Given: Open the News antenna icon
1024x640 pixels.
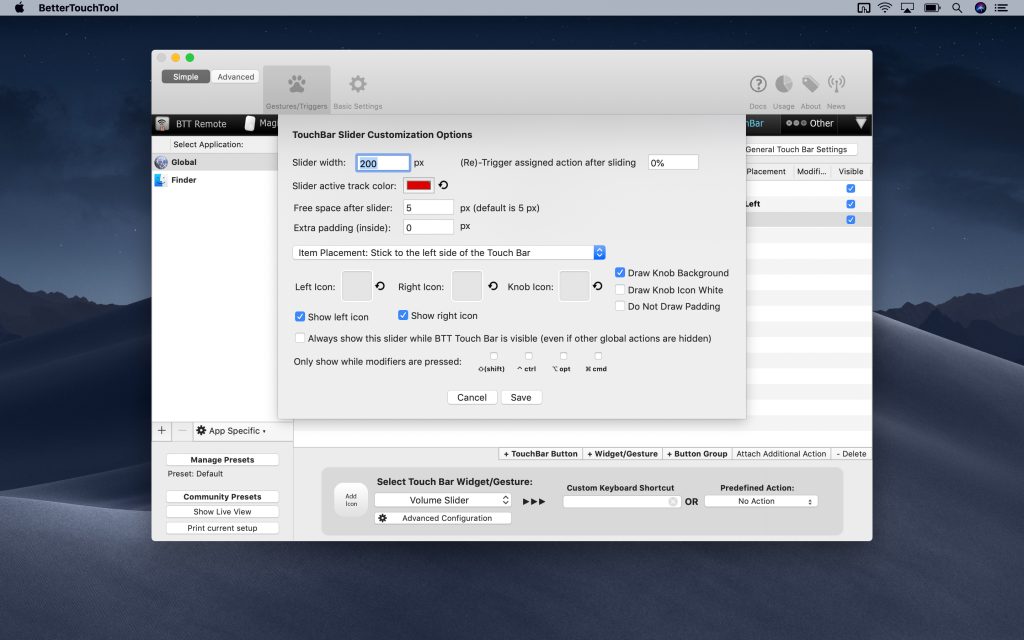Looking at the screenshot, I should 837,84.
